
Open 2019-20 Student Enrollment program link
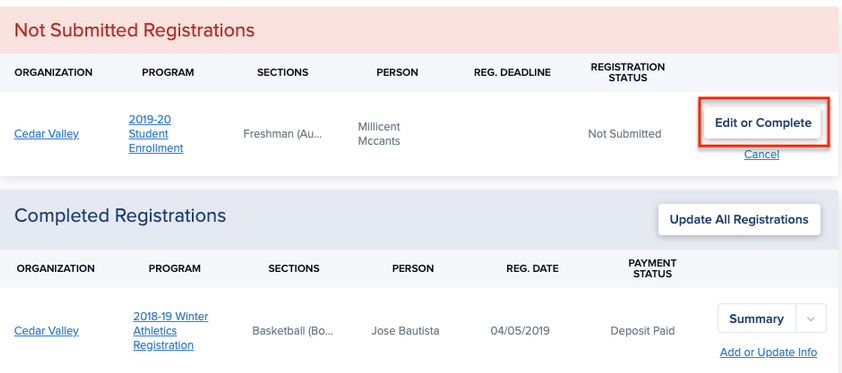tap(156, 134)
